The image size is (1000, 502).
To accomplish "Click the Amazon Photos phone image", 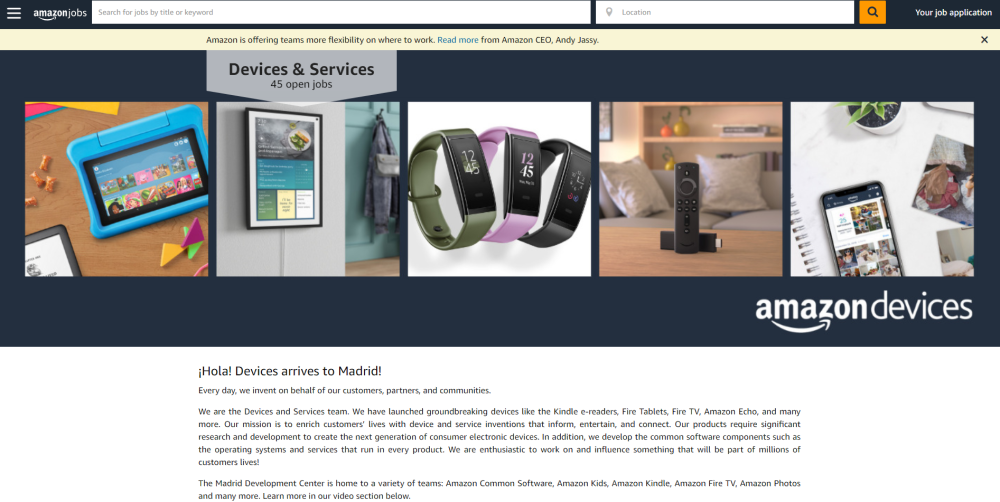I will tap(882, 189).
